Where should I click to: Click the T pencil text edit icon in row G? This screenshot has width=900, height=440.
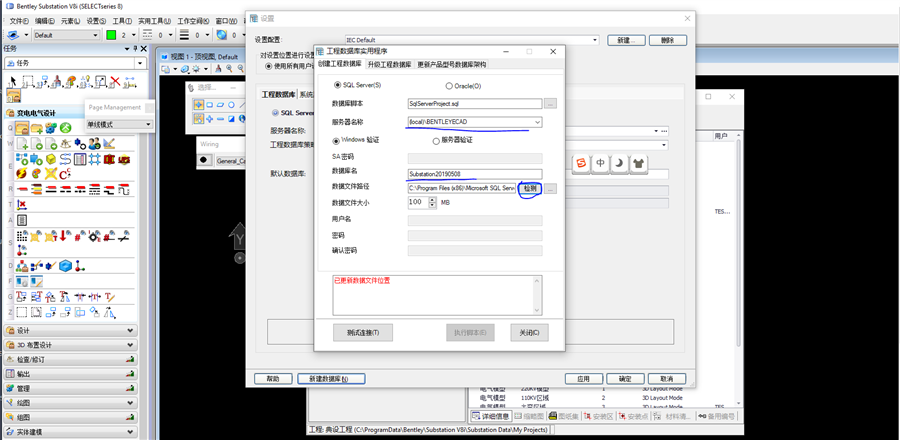(x=109, y=297)
